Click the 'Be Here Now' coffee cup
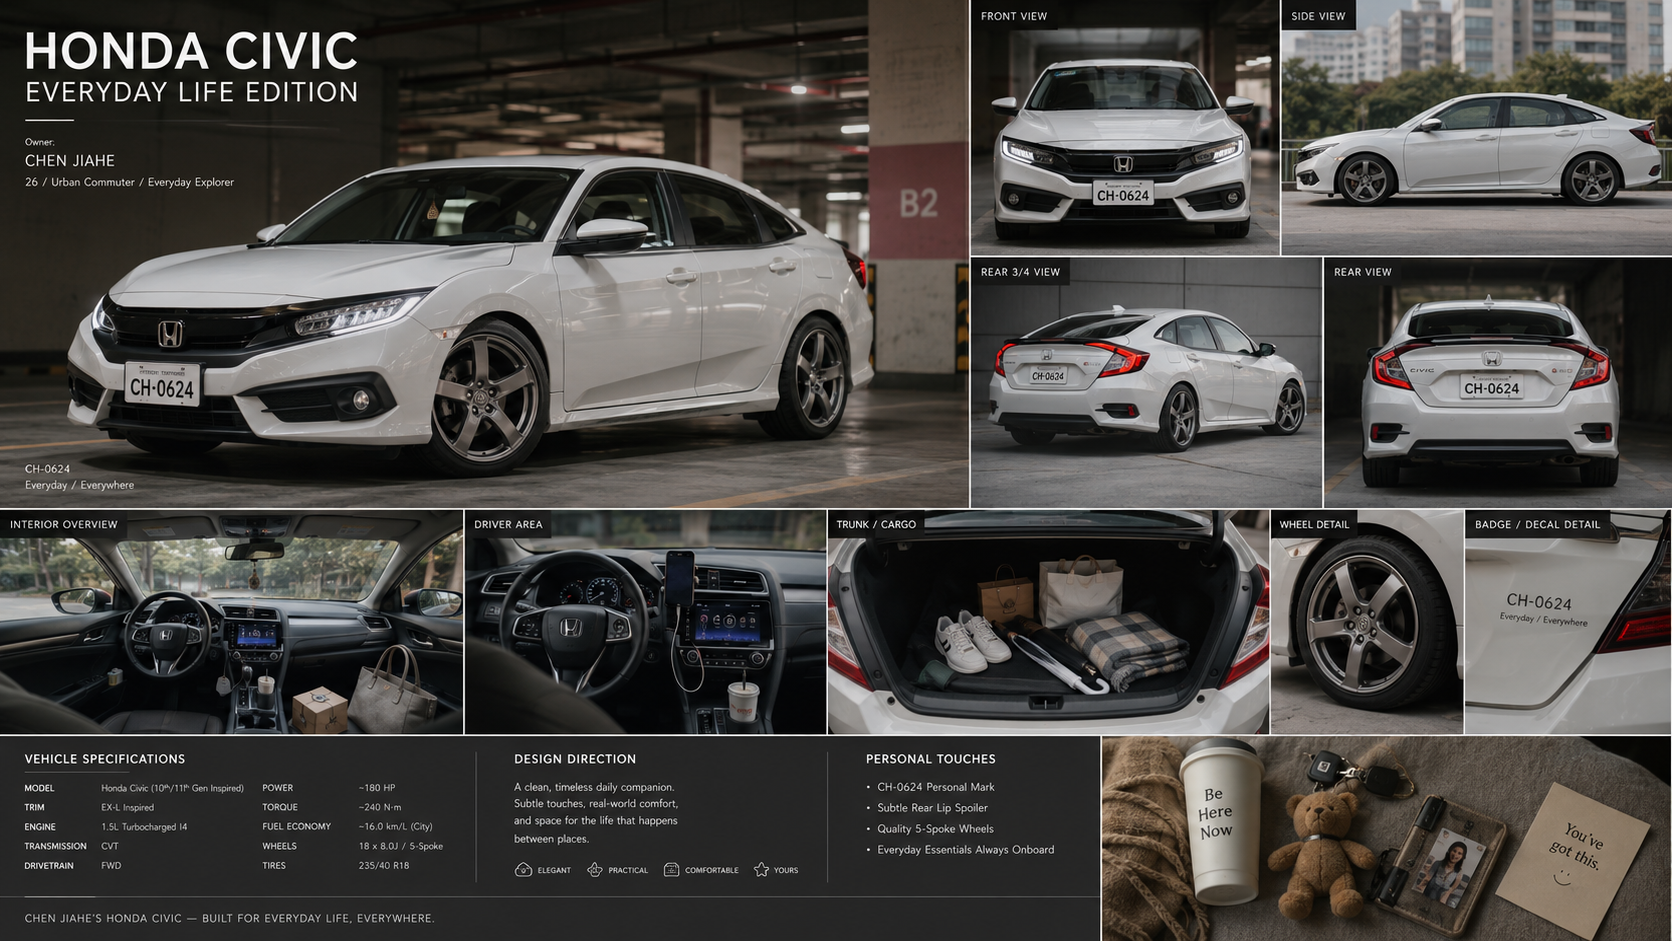 point(1218,820)
